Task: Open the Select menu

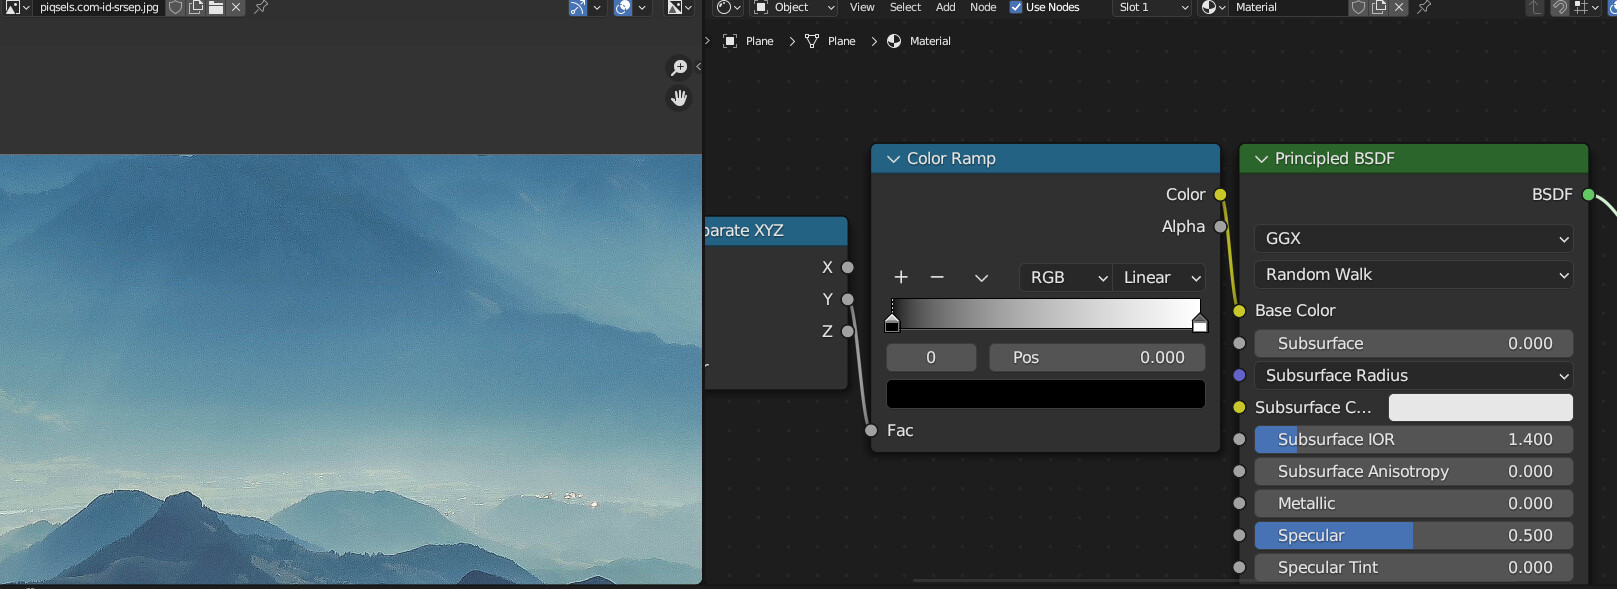Action: coord(905,7)
